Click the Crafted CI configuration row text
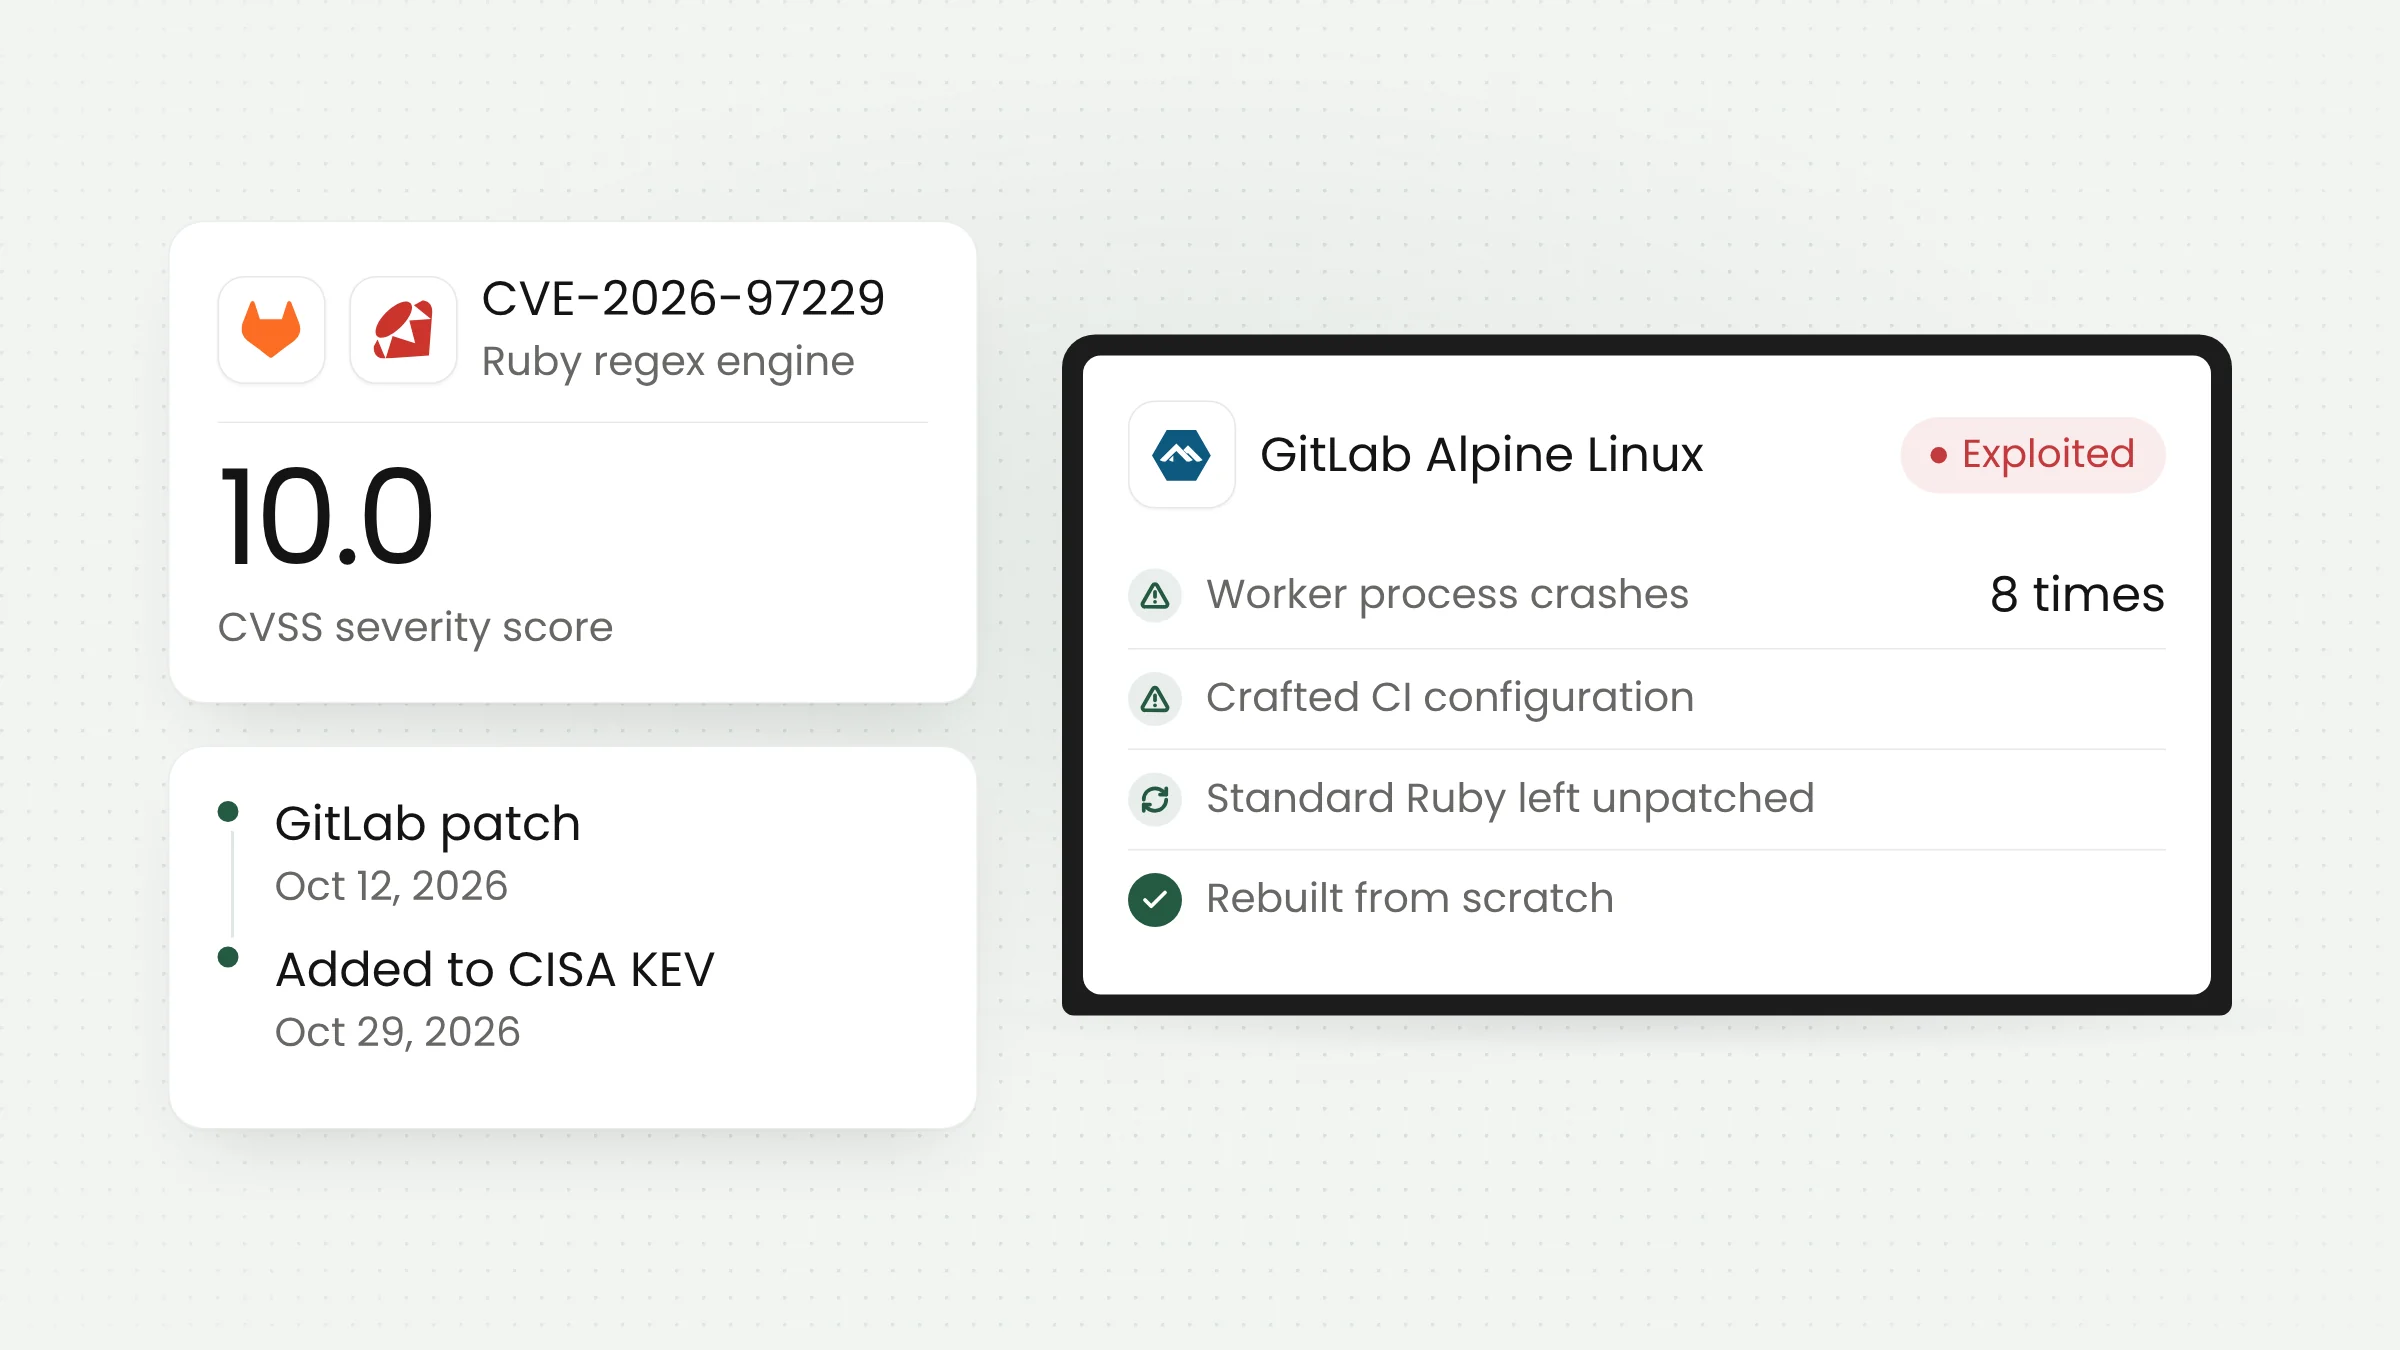 (1450, 698)
